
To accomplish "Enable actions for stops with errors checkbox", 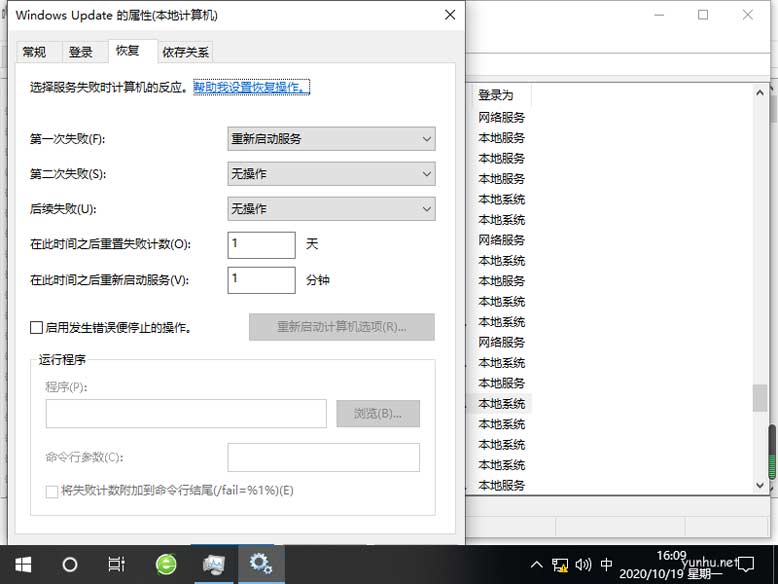I will (x=36, y=327).
